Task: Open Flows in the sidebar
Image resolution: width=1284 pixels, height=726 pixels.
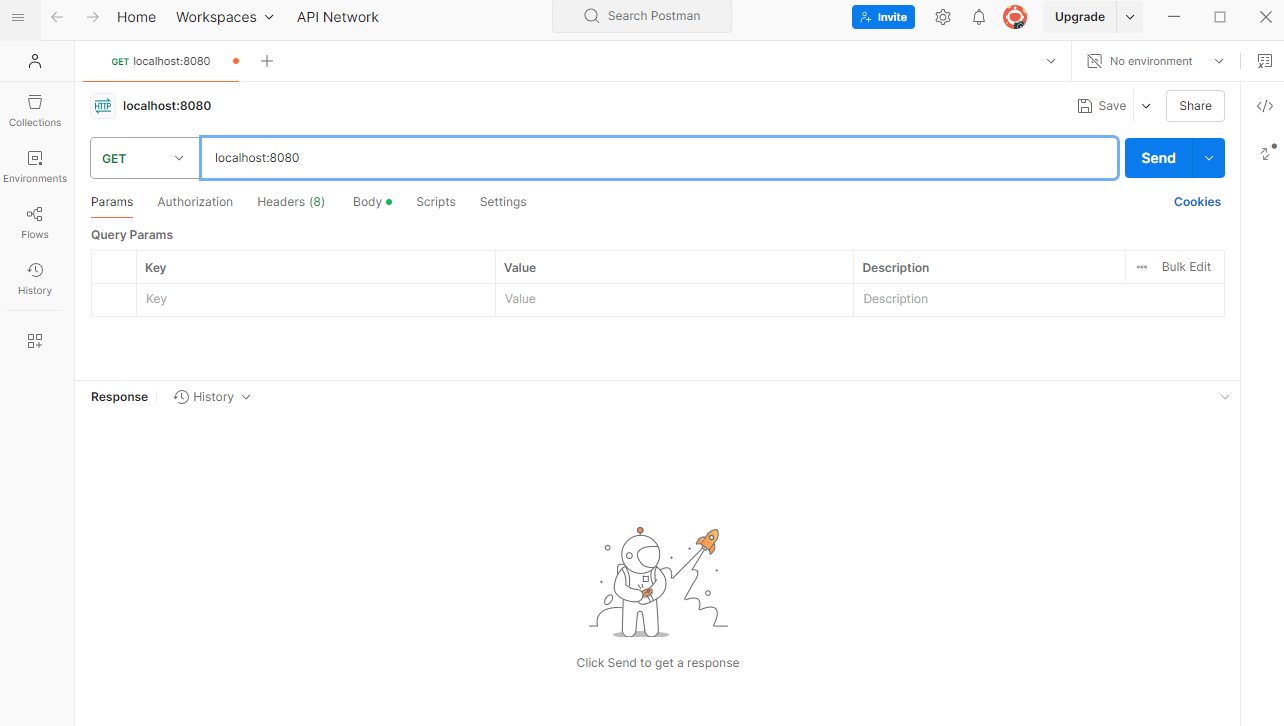Action: (x=35, y=222)
